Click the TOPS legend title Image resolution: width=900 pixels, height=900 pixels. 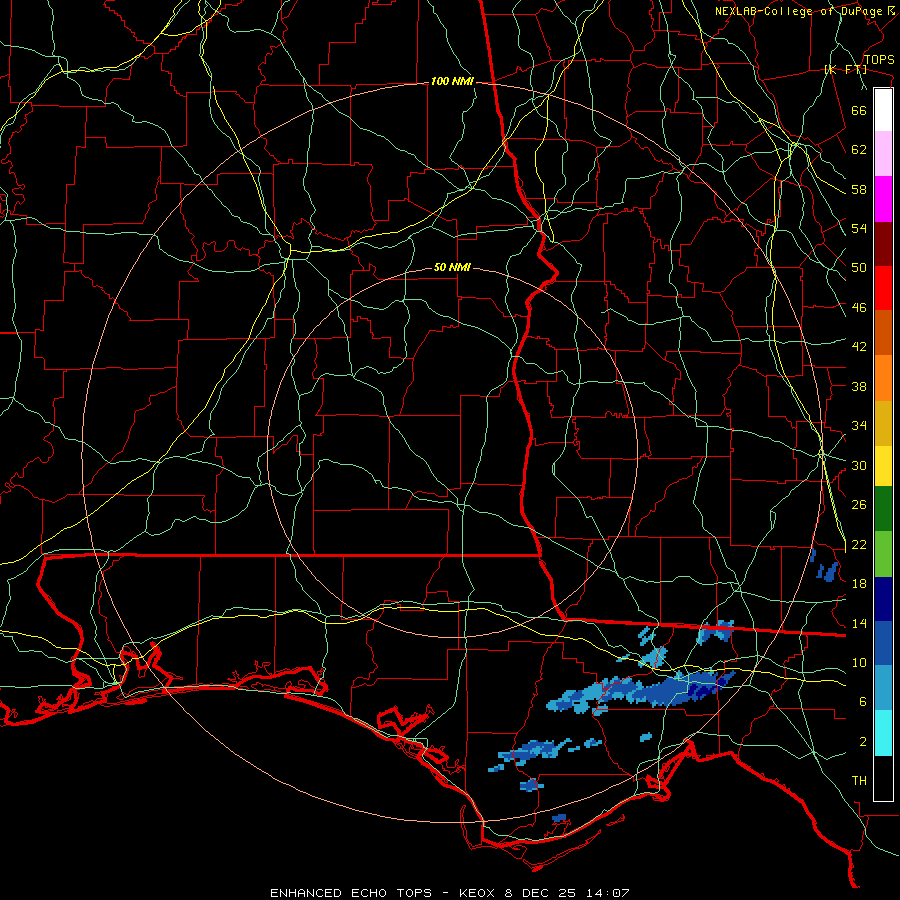pos(879,59)
